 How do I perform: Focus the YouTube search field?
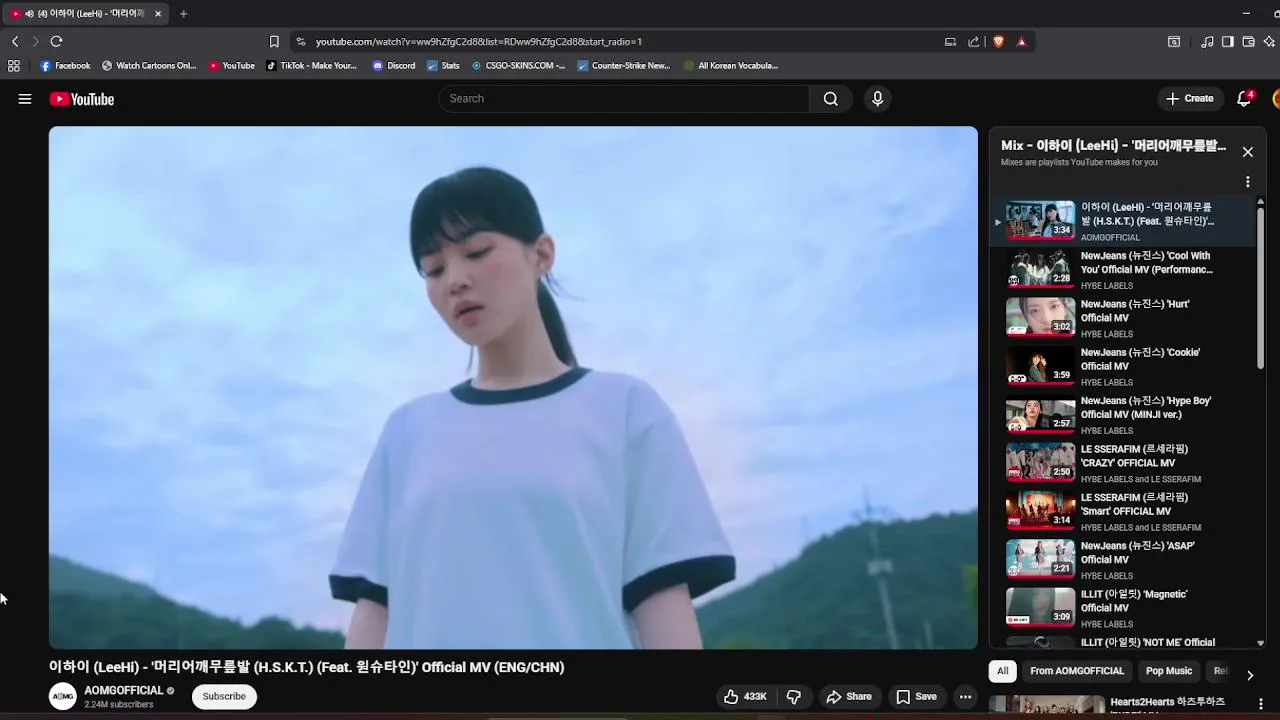click(624, 99)
